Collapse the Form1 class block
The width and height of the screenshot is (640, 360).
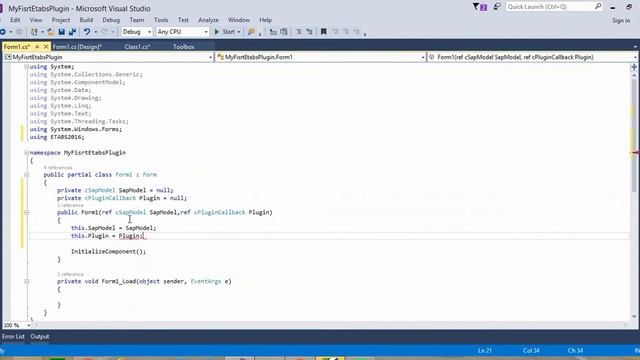pos(27,175)
